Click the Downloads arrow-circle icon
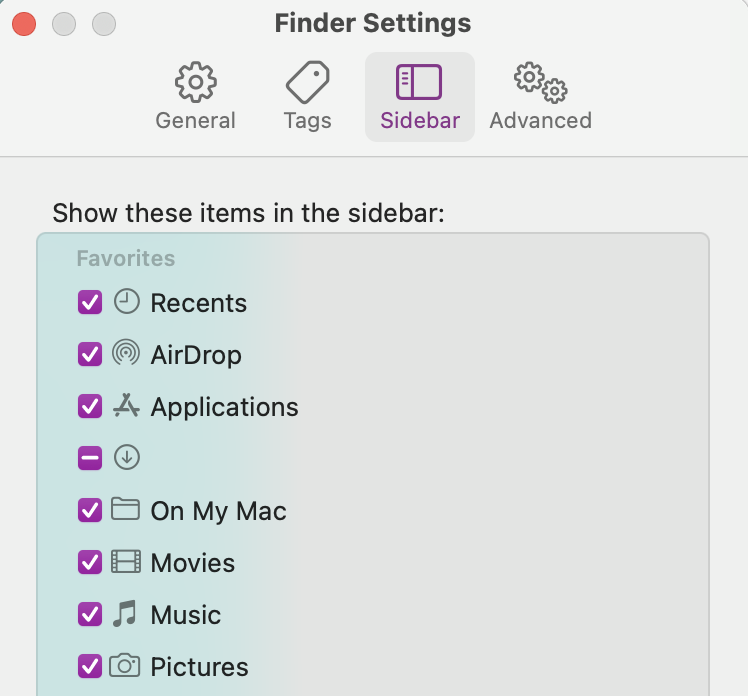The width and height of the screenshot is (748, 696). [126, 458]
